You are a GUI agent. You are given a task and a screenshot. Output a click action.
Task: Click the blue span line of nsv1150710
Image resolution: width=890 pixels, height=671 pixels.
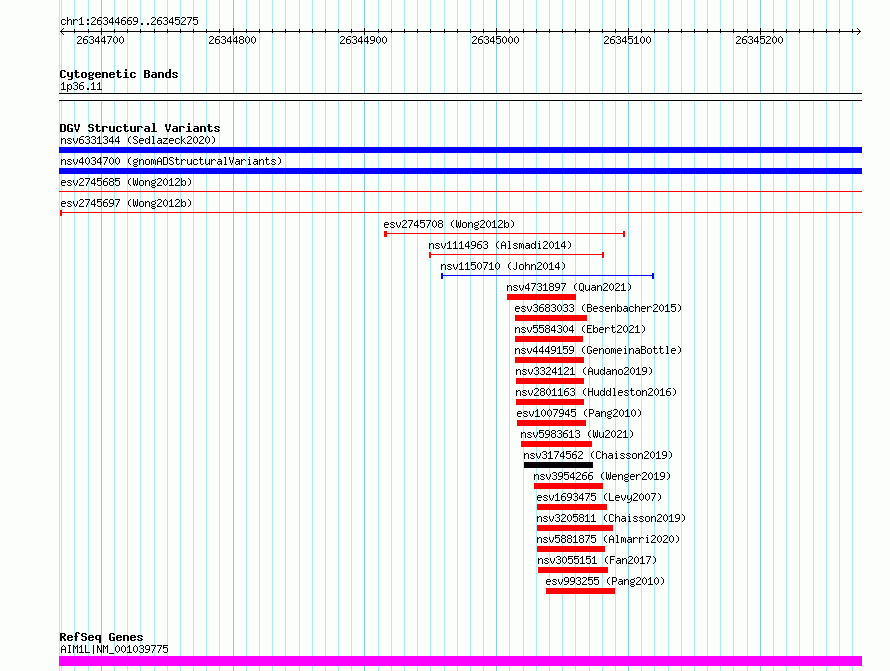point(548,276)
